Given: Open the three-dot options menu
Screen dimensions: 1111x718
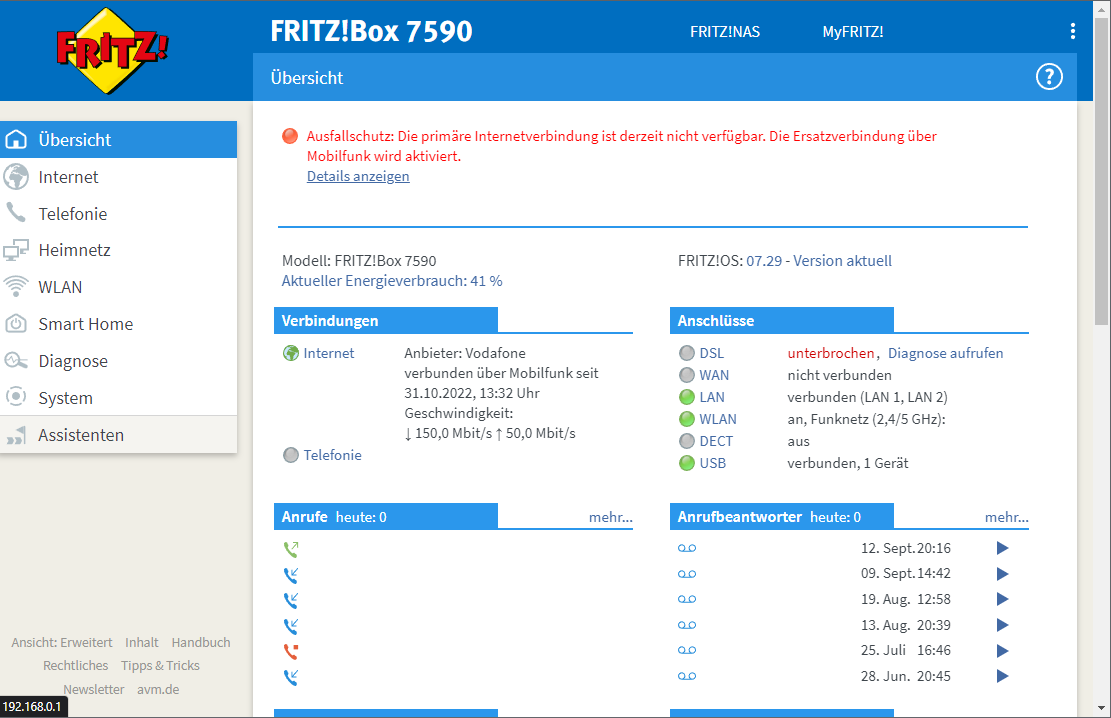Looking at the screenshot, I should [1073, 31].
